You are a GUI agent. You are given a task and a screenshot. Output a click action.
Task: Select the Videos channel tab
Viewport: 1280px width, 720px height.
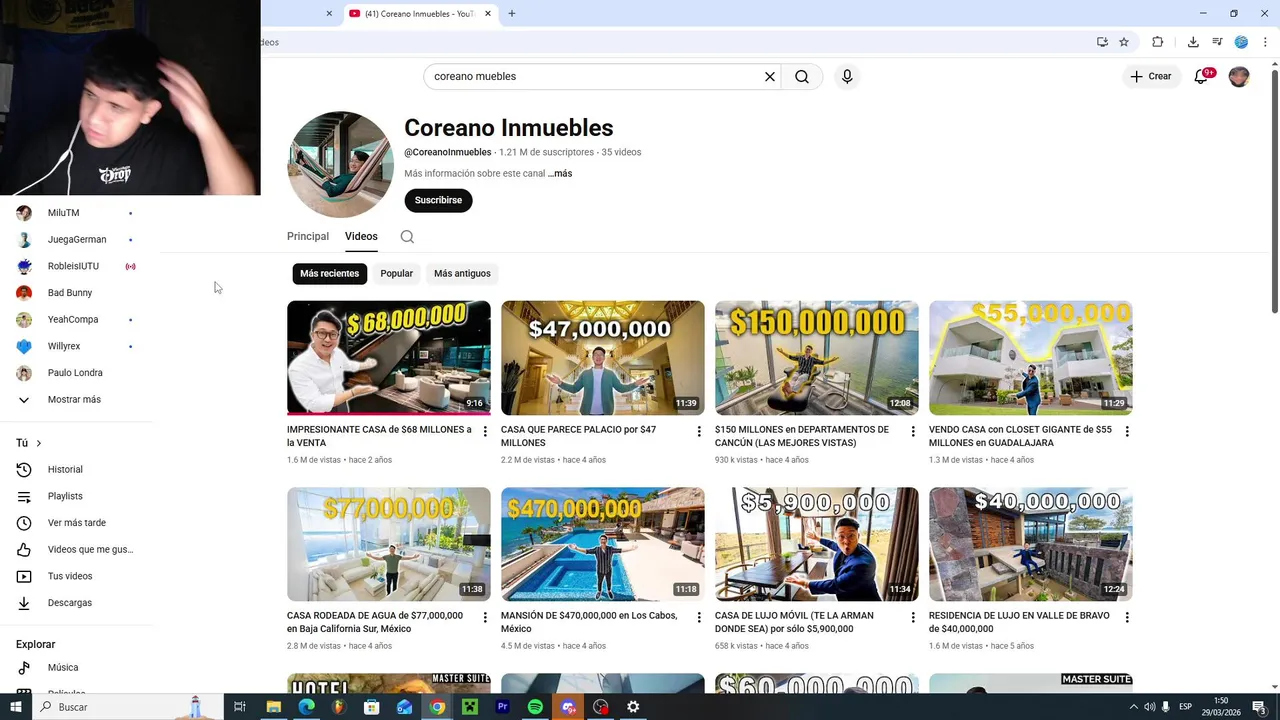[x=361, y=237]
